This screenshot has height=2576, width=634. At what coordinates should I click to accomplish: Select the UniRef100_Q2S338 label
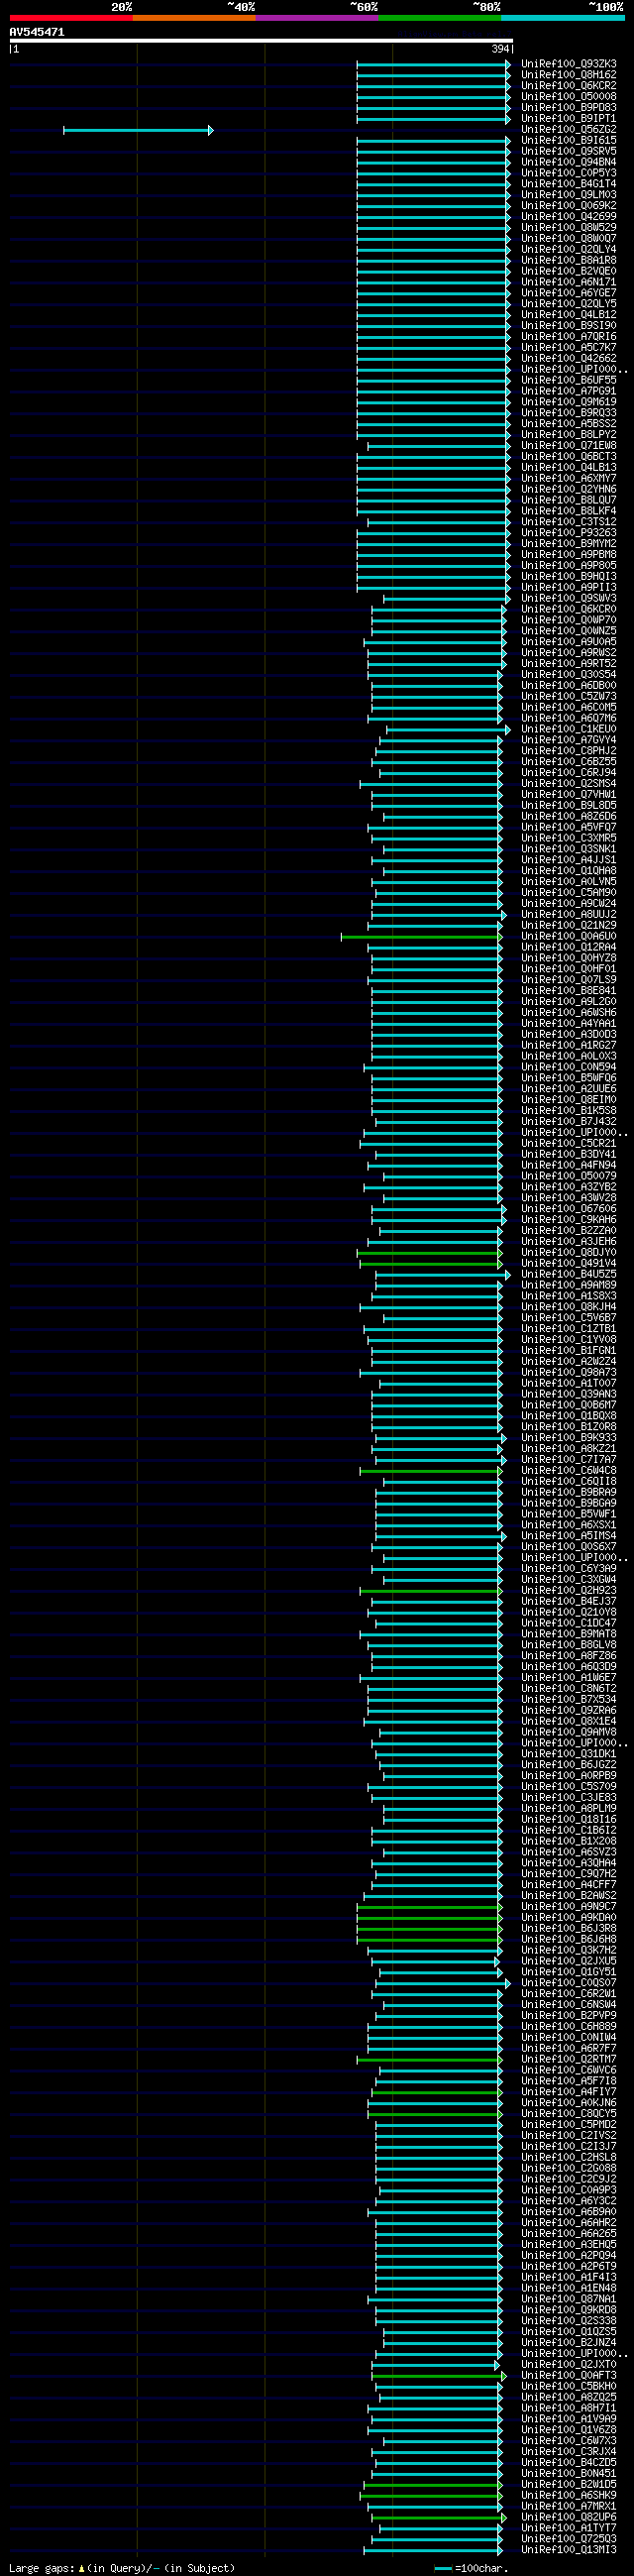(x=569, y=2322)
